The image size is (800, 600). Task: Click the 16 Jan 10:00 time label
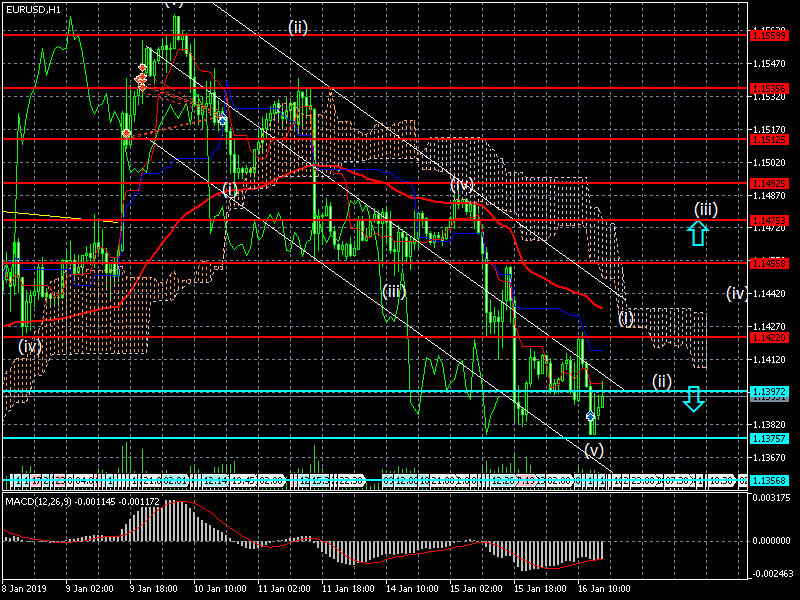click(x=605, y=588)
